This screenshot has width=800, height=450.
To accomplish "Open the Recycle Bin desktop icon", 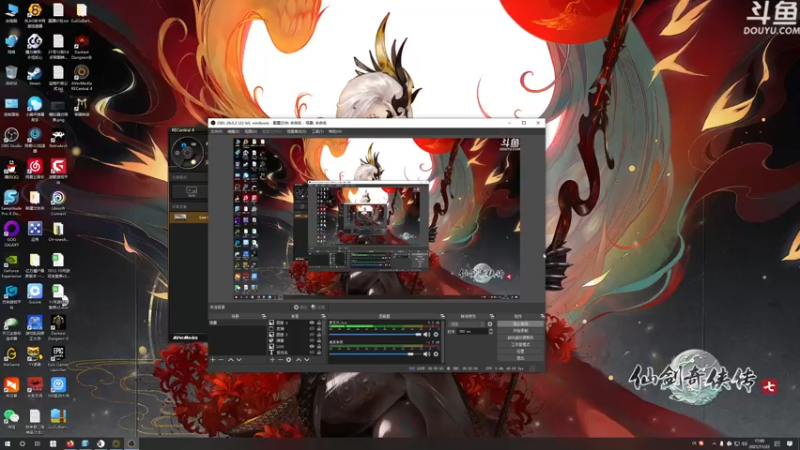I will tap(11, 76).
